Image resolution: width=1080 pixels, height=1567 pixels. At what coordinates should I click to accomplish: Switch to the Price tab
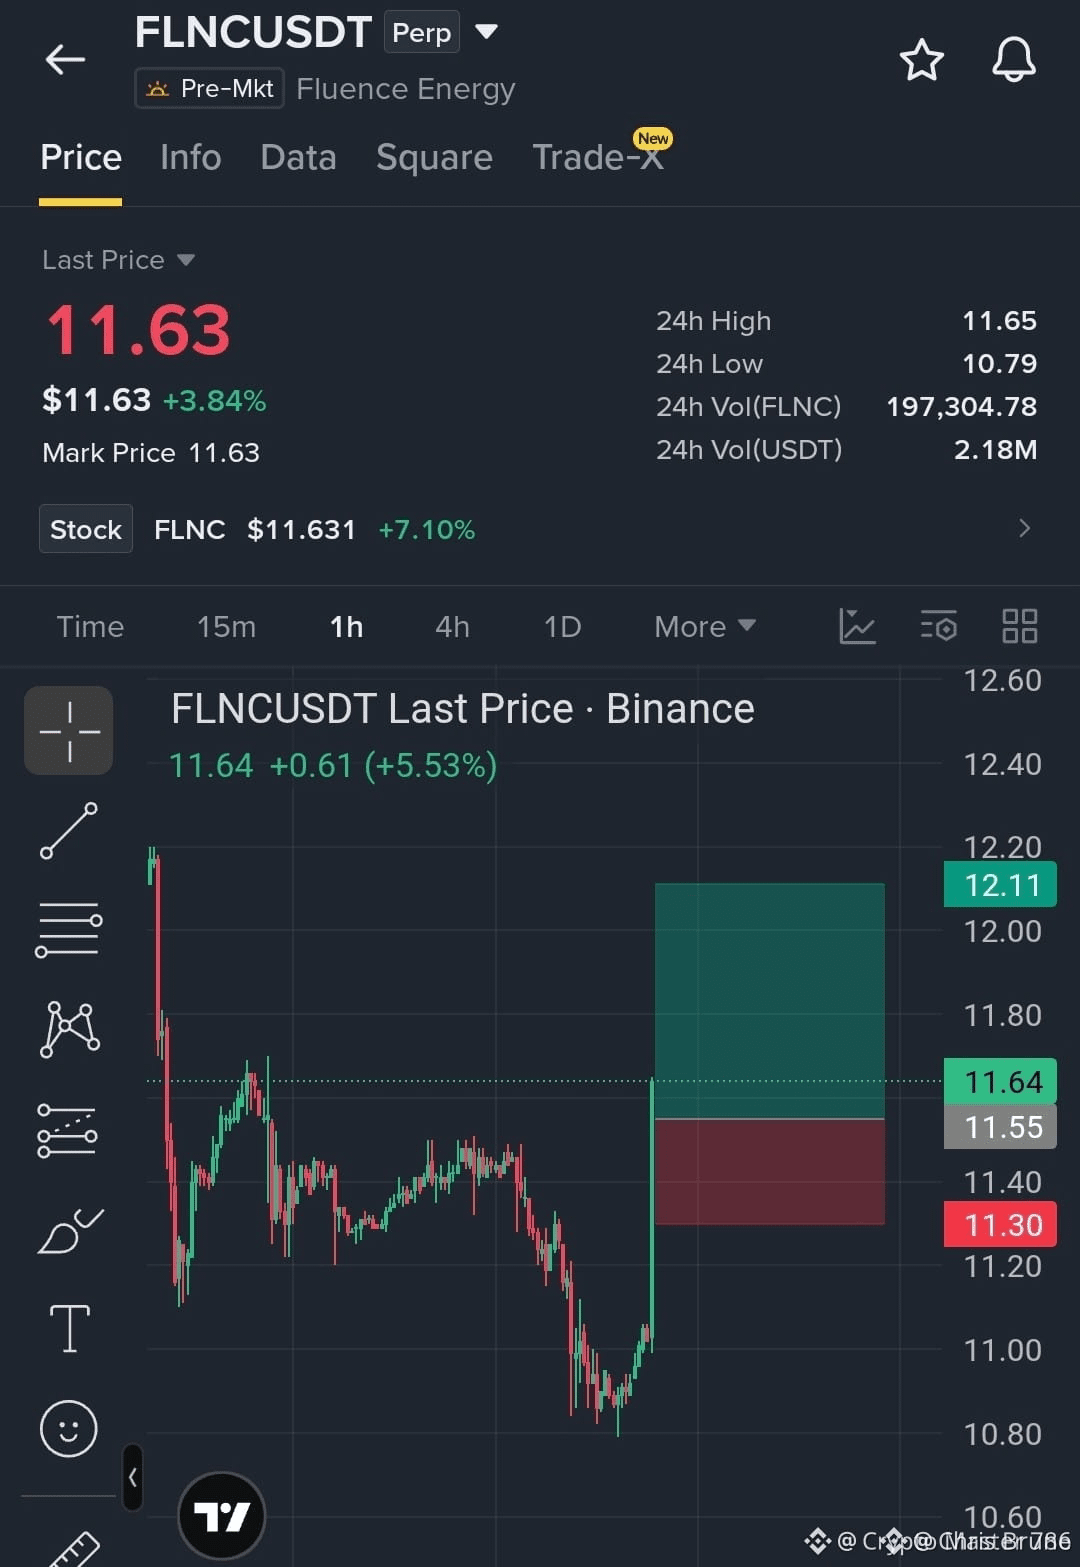[x=81, y=158]
